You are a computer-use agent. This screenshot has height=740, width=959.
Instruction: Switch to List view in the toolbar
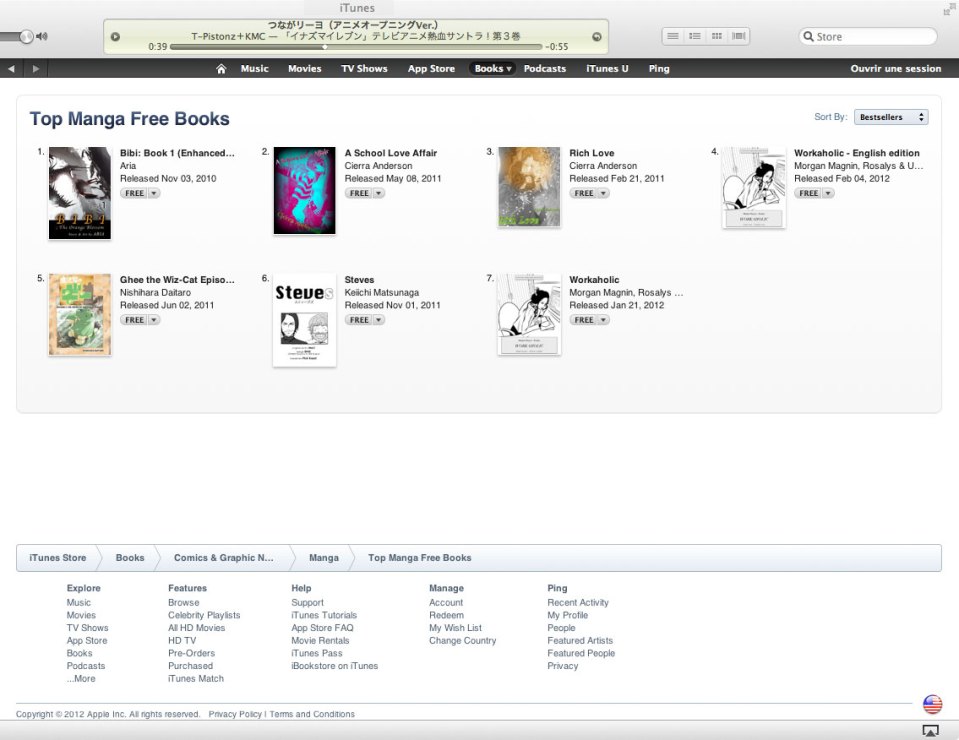pos(673,36)
